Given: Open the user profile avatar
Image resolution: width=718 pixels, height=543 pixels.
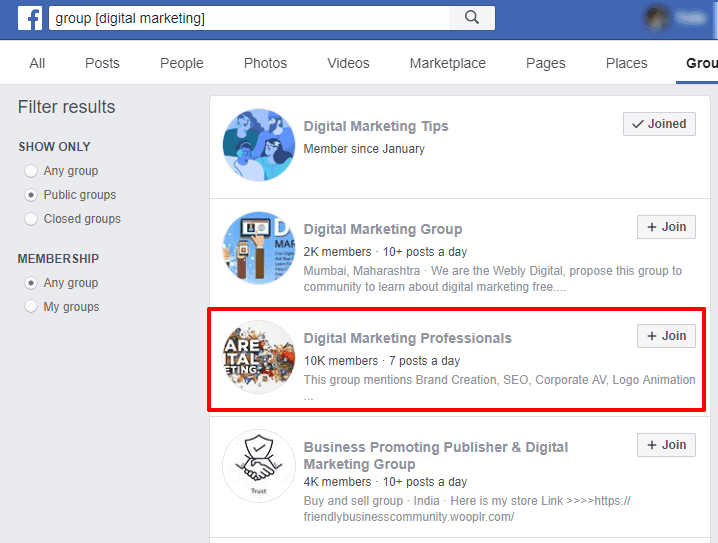Looking at the screenshot, I should [x=657, y=18].
